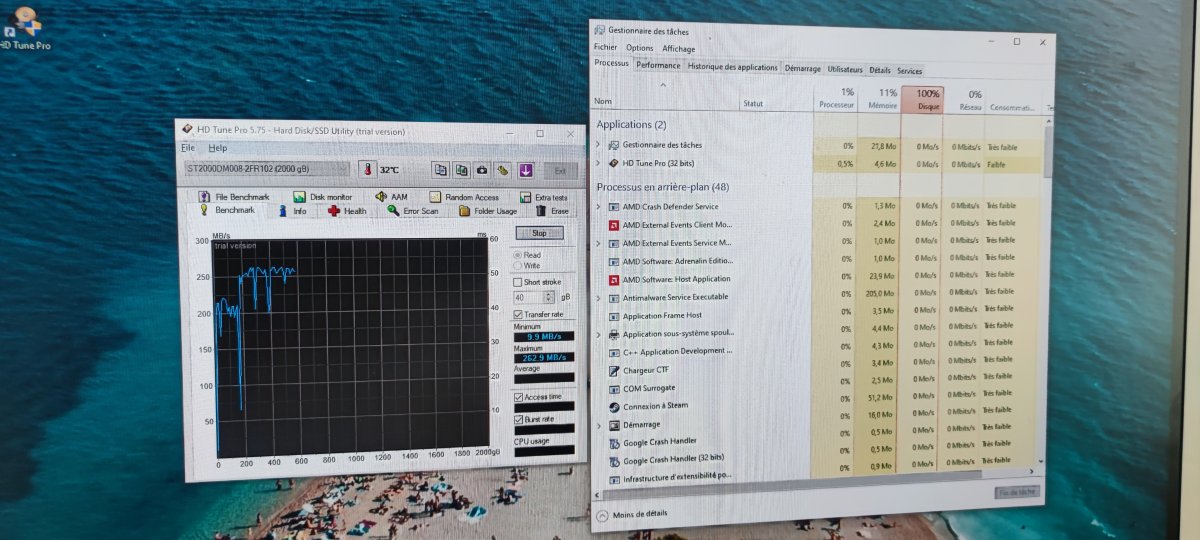Click the Task Manager title bar icon

coord(600,32)
